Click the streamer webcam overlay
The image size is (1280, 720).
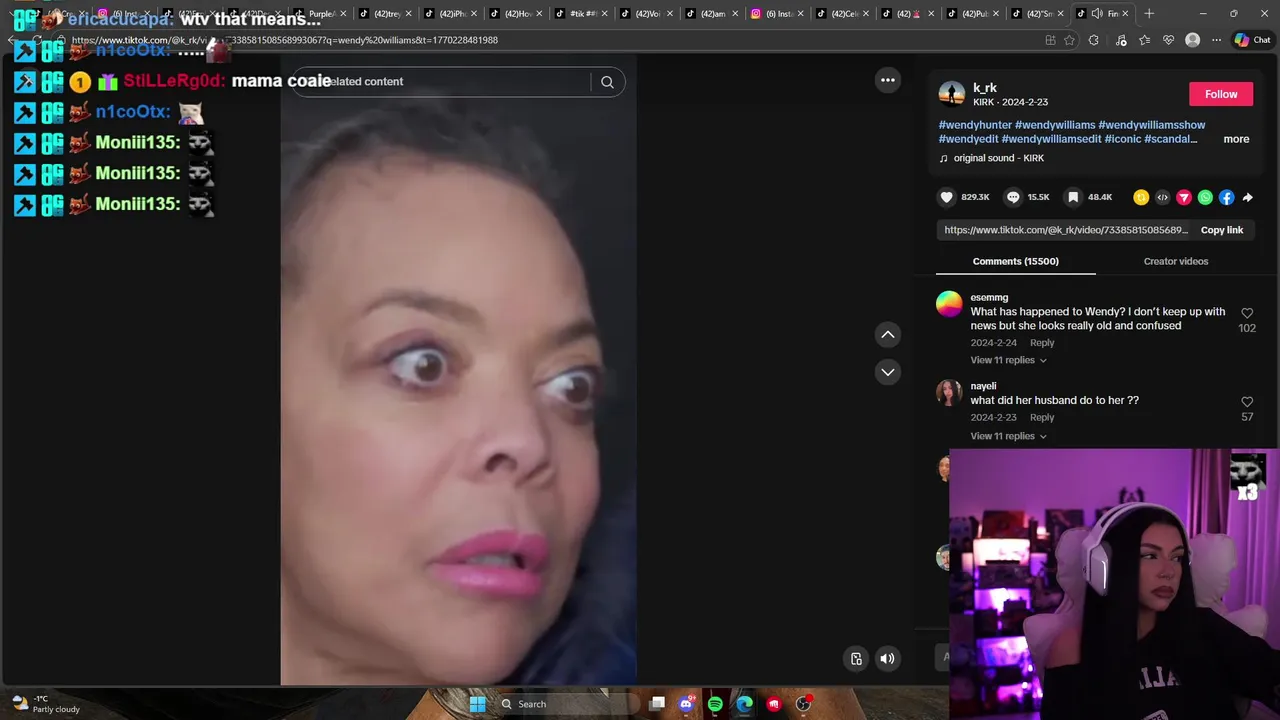1114,585
